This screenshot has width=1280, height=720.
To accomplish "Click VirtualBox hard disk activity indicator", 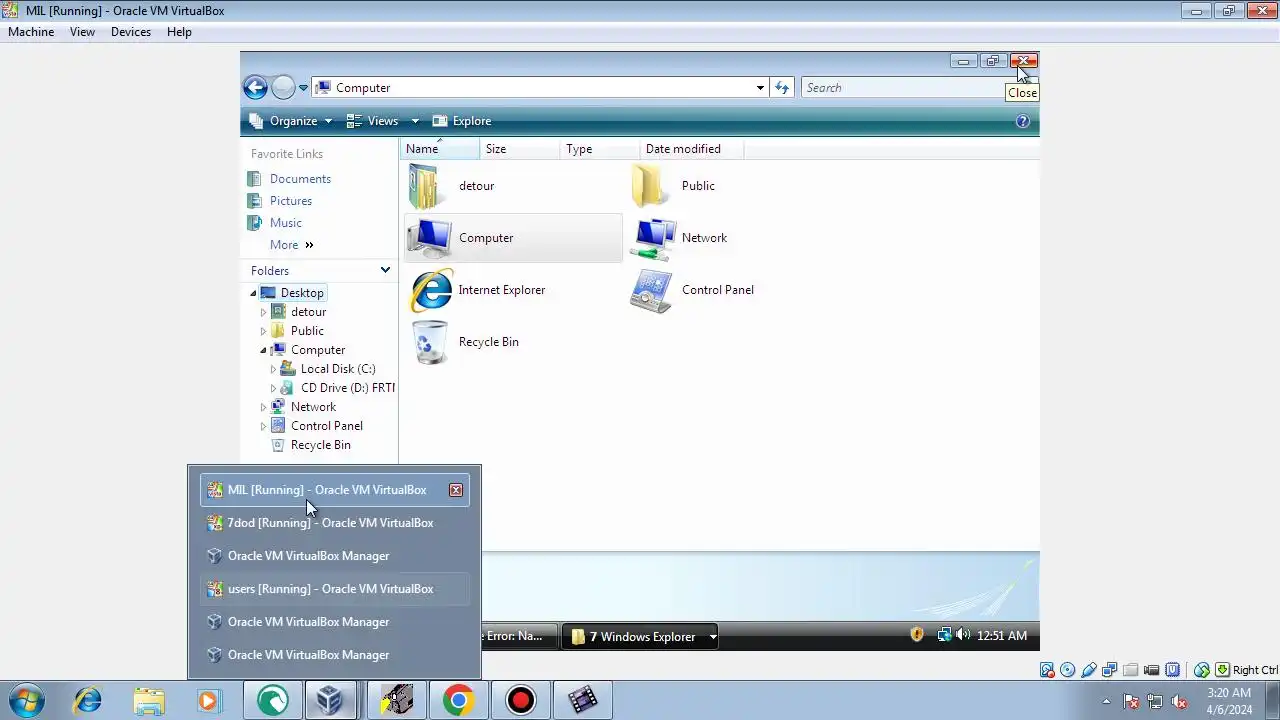I will (x=1047, y=670).
